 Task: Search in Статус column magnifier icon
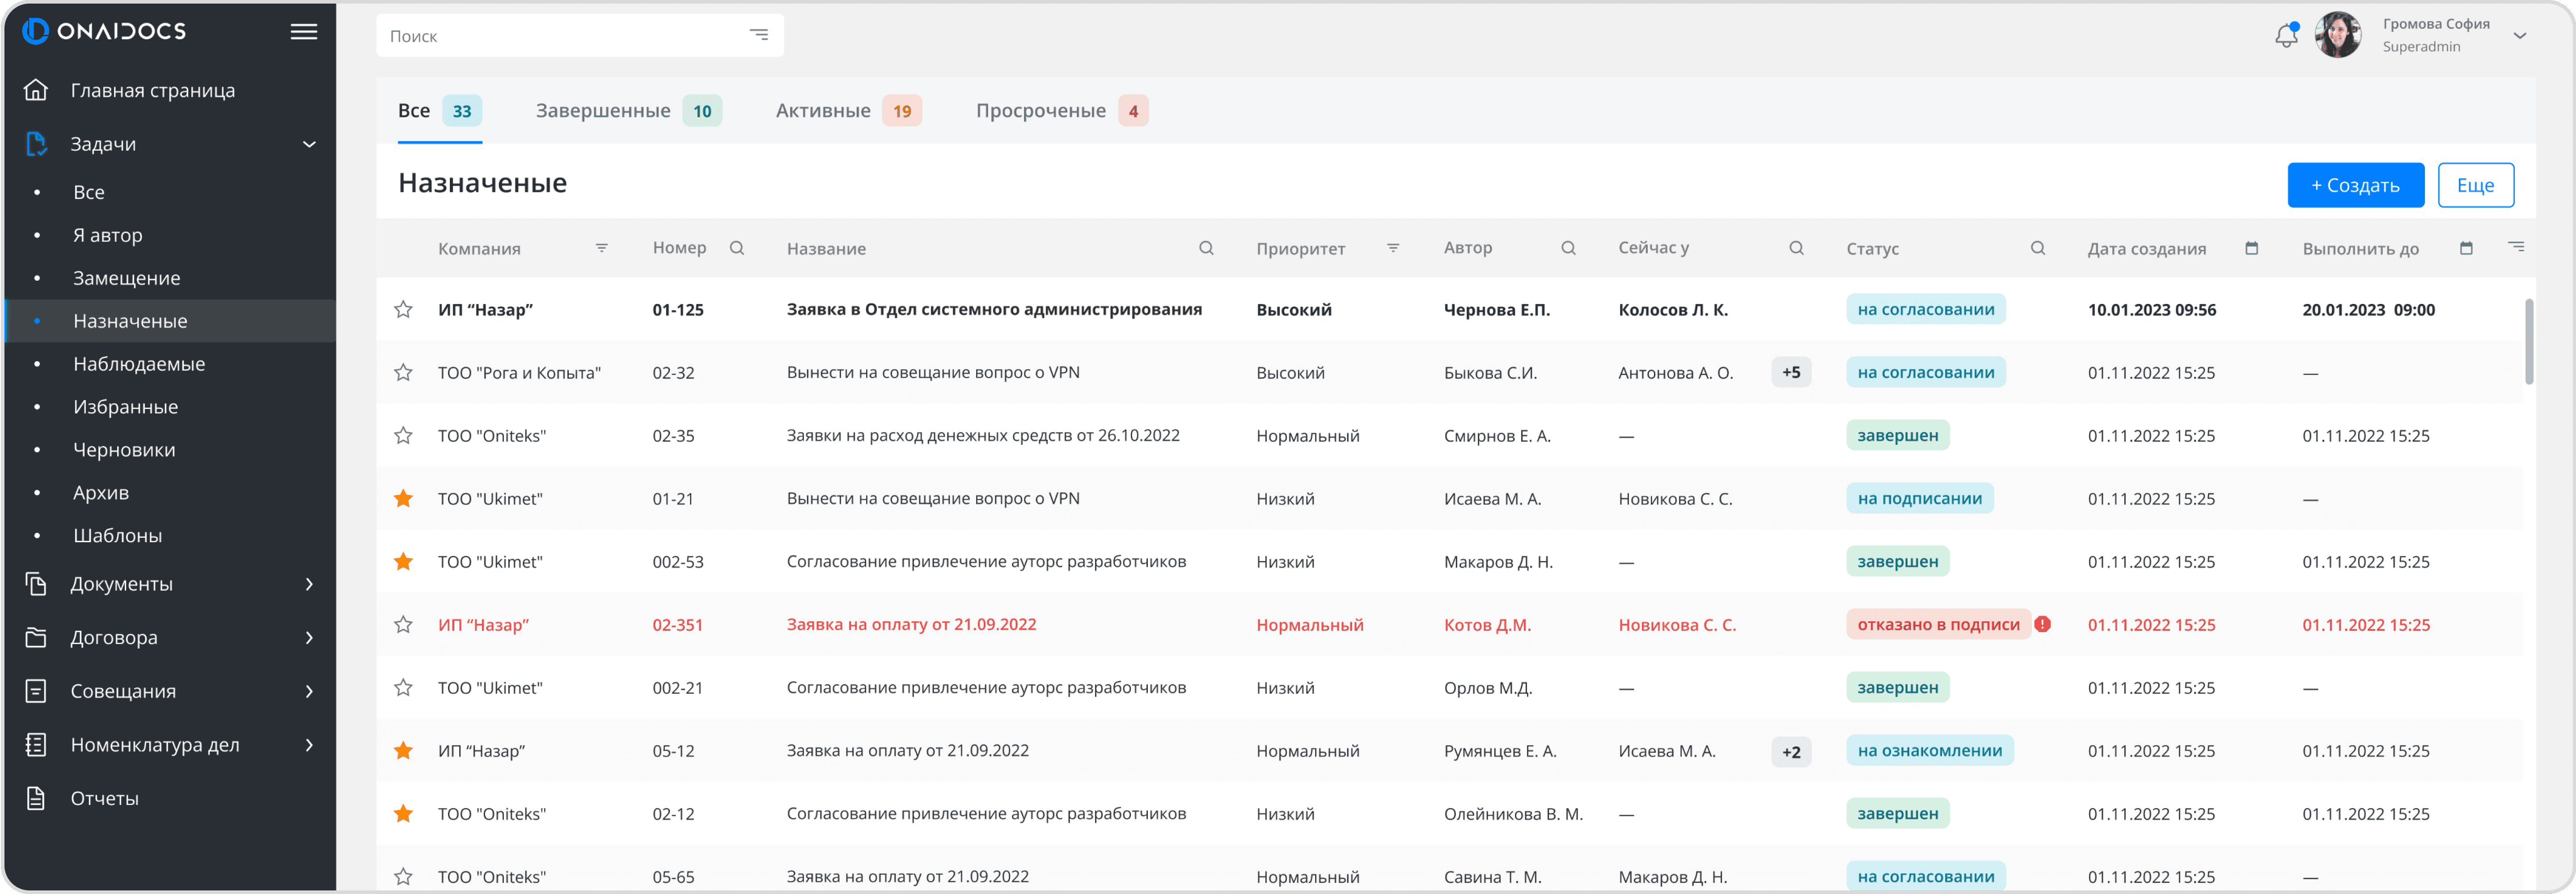(x=2037, y=248)
